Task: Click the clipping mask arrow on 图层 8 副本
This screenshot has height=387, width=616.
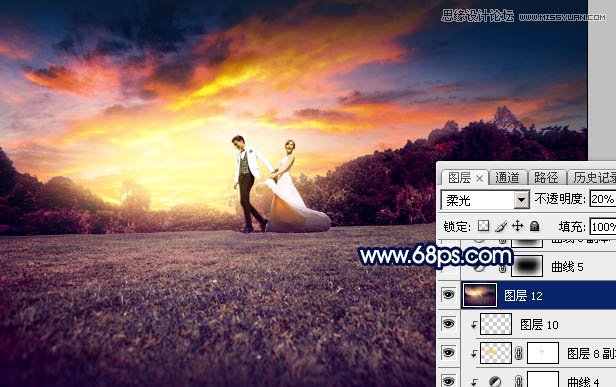Action: [474, 354]
